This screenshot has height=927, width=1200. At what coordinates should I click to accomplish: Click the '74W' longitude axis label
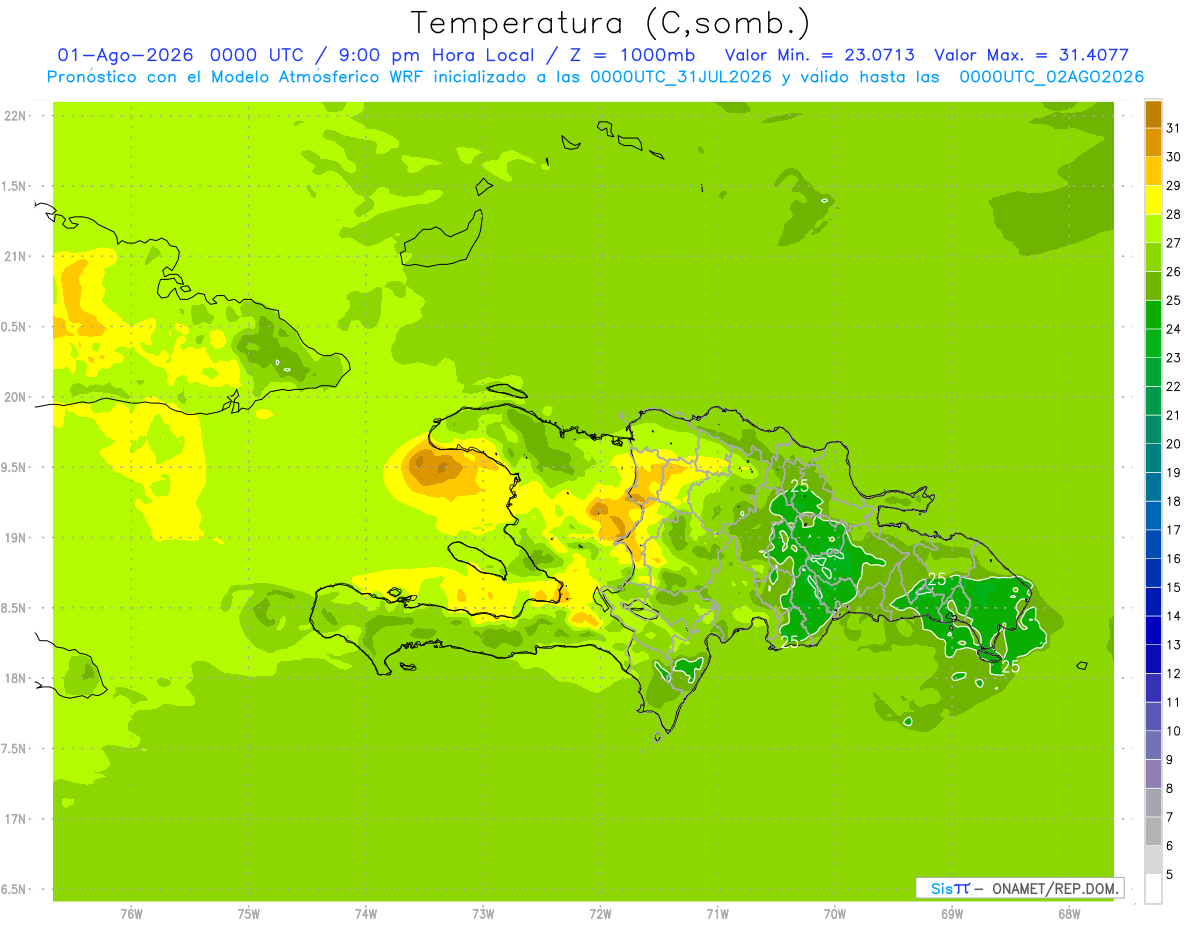click(366, 914)
